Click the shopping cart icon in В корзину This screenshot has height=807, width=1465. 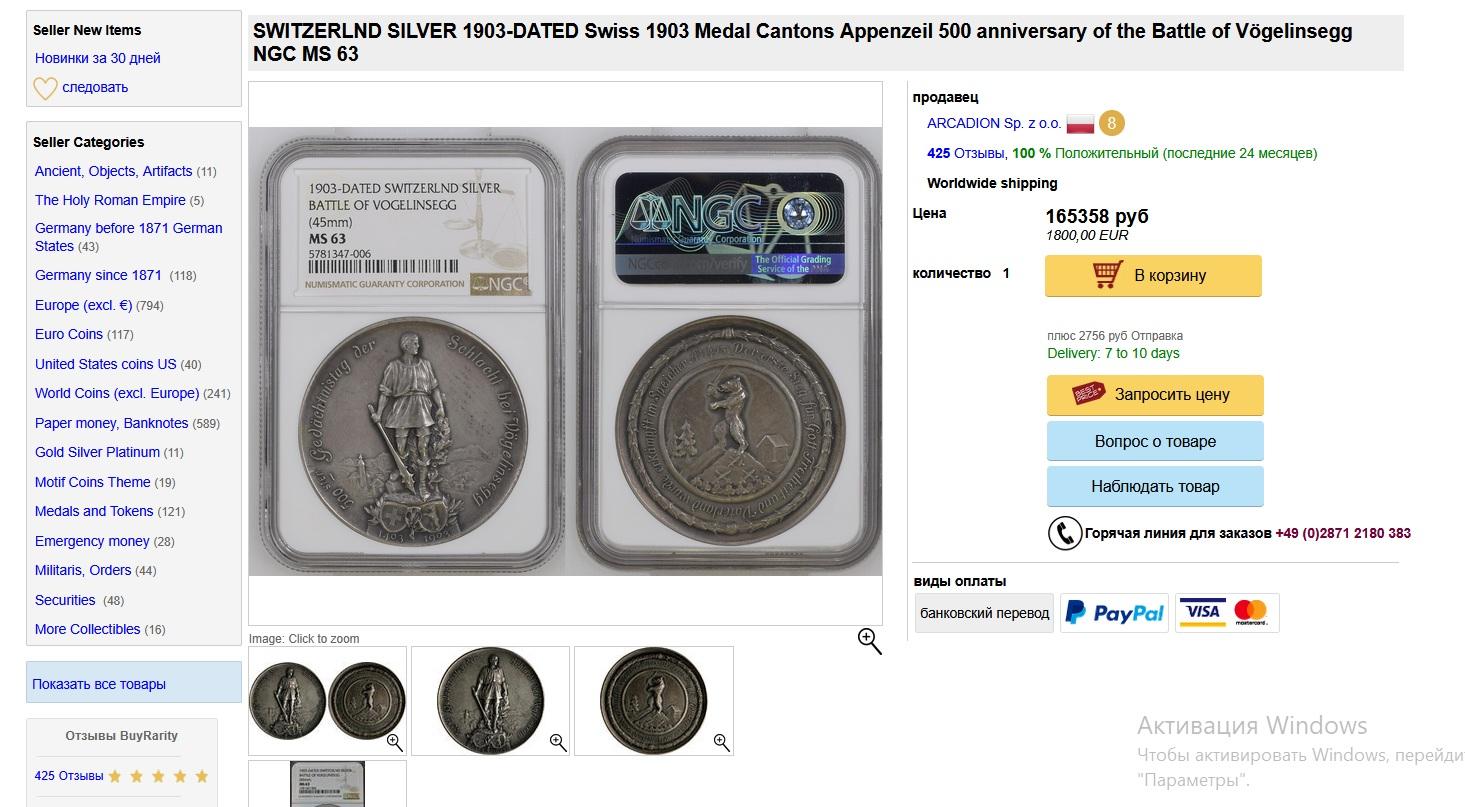pyautogui.click(x=1107, y=275)
